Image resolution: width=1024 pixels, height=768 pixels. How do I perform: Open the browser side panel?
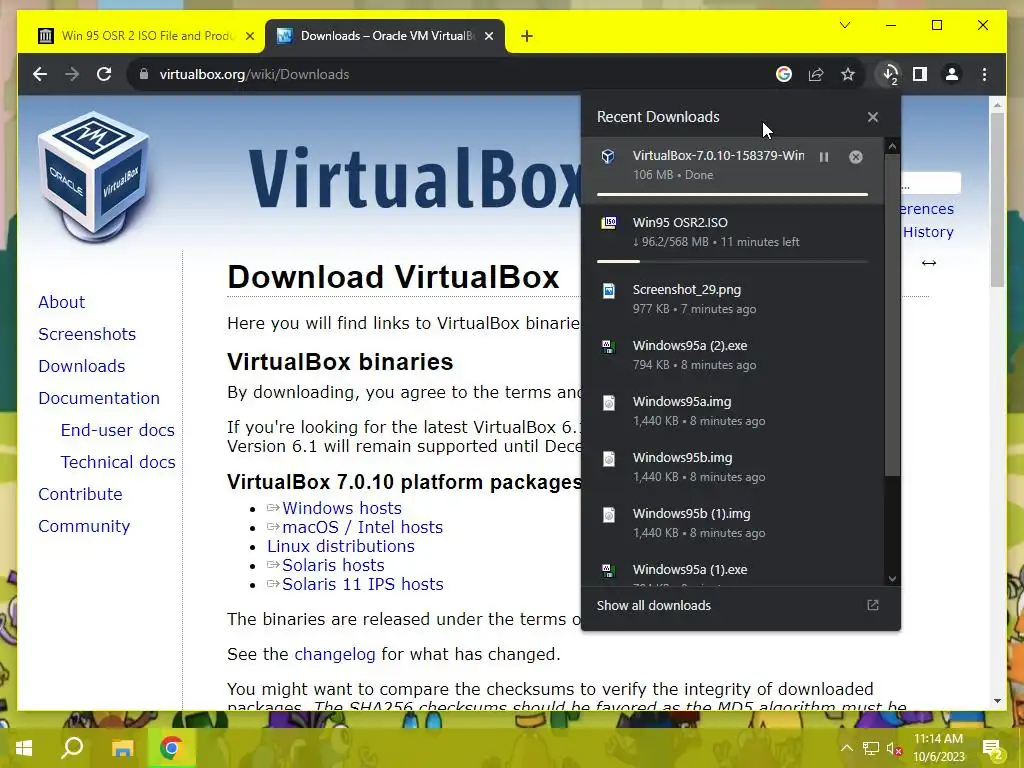click(x=920, y=74)
